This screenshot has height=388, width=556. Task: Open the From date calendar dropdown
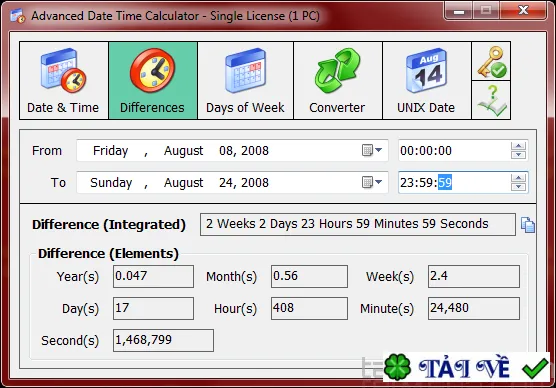pos(372,150)
